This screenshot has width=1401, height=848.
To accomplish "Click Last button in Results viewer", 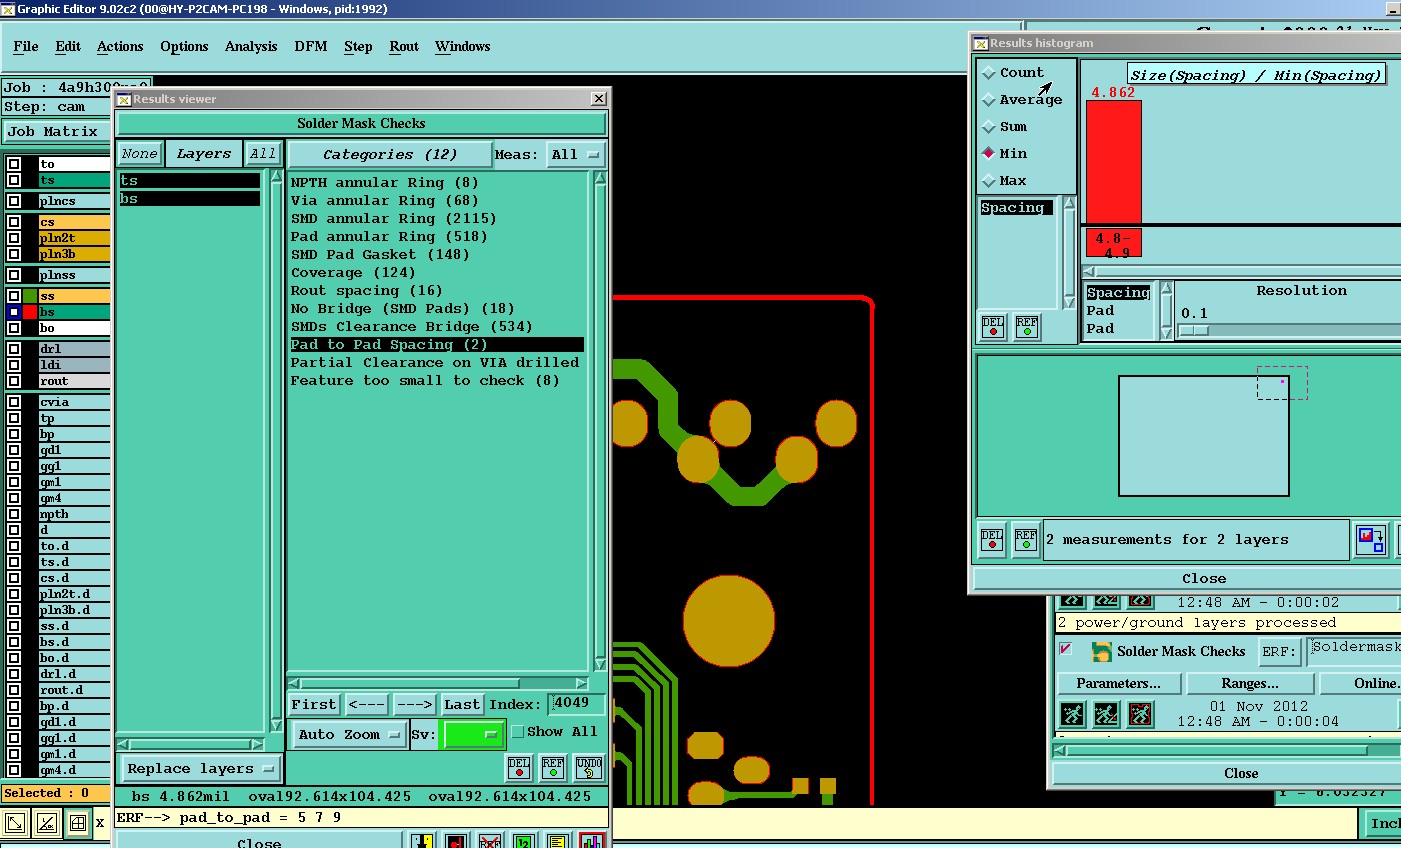I will [x=462, y=705].
